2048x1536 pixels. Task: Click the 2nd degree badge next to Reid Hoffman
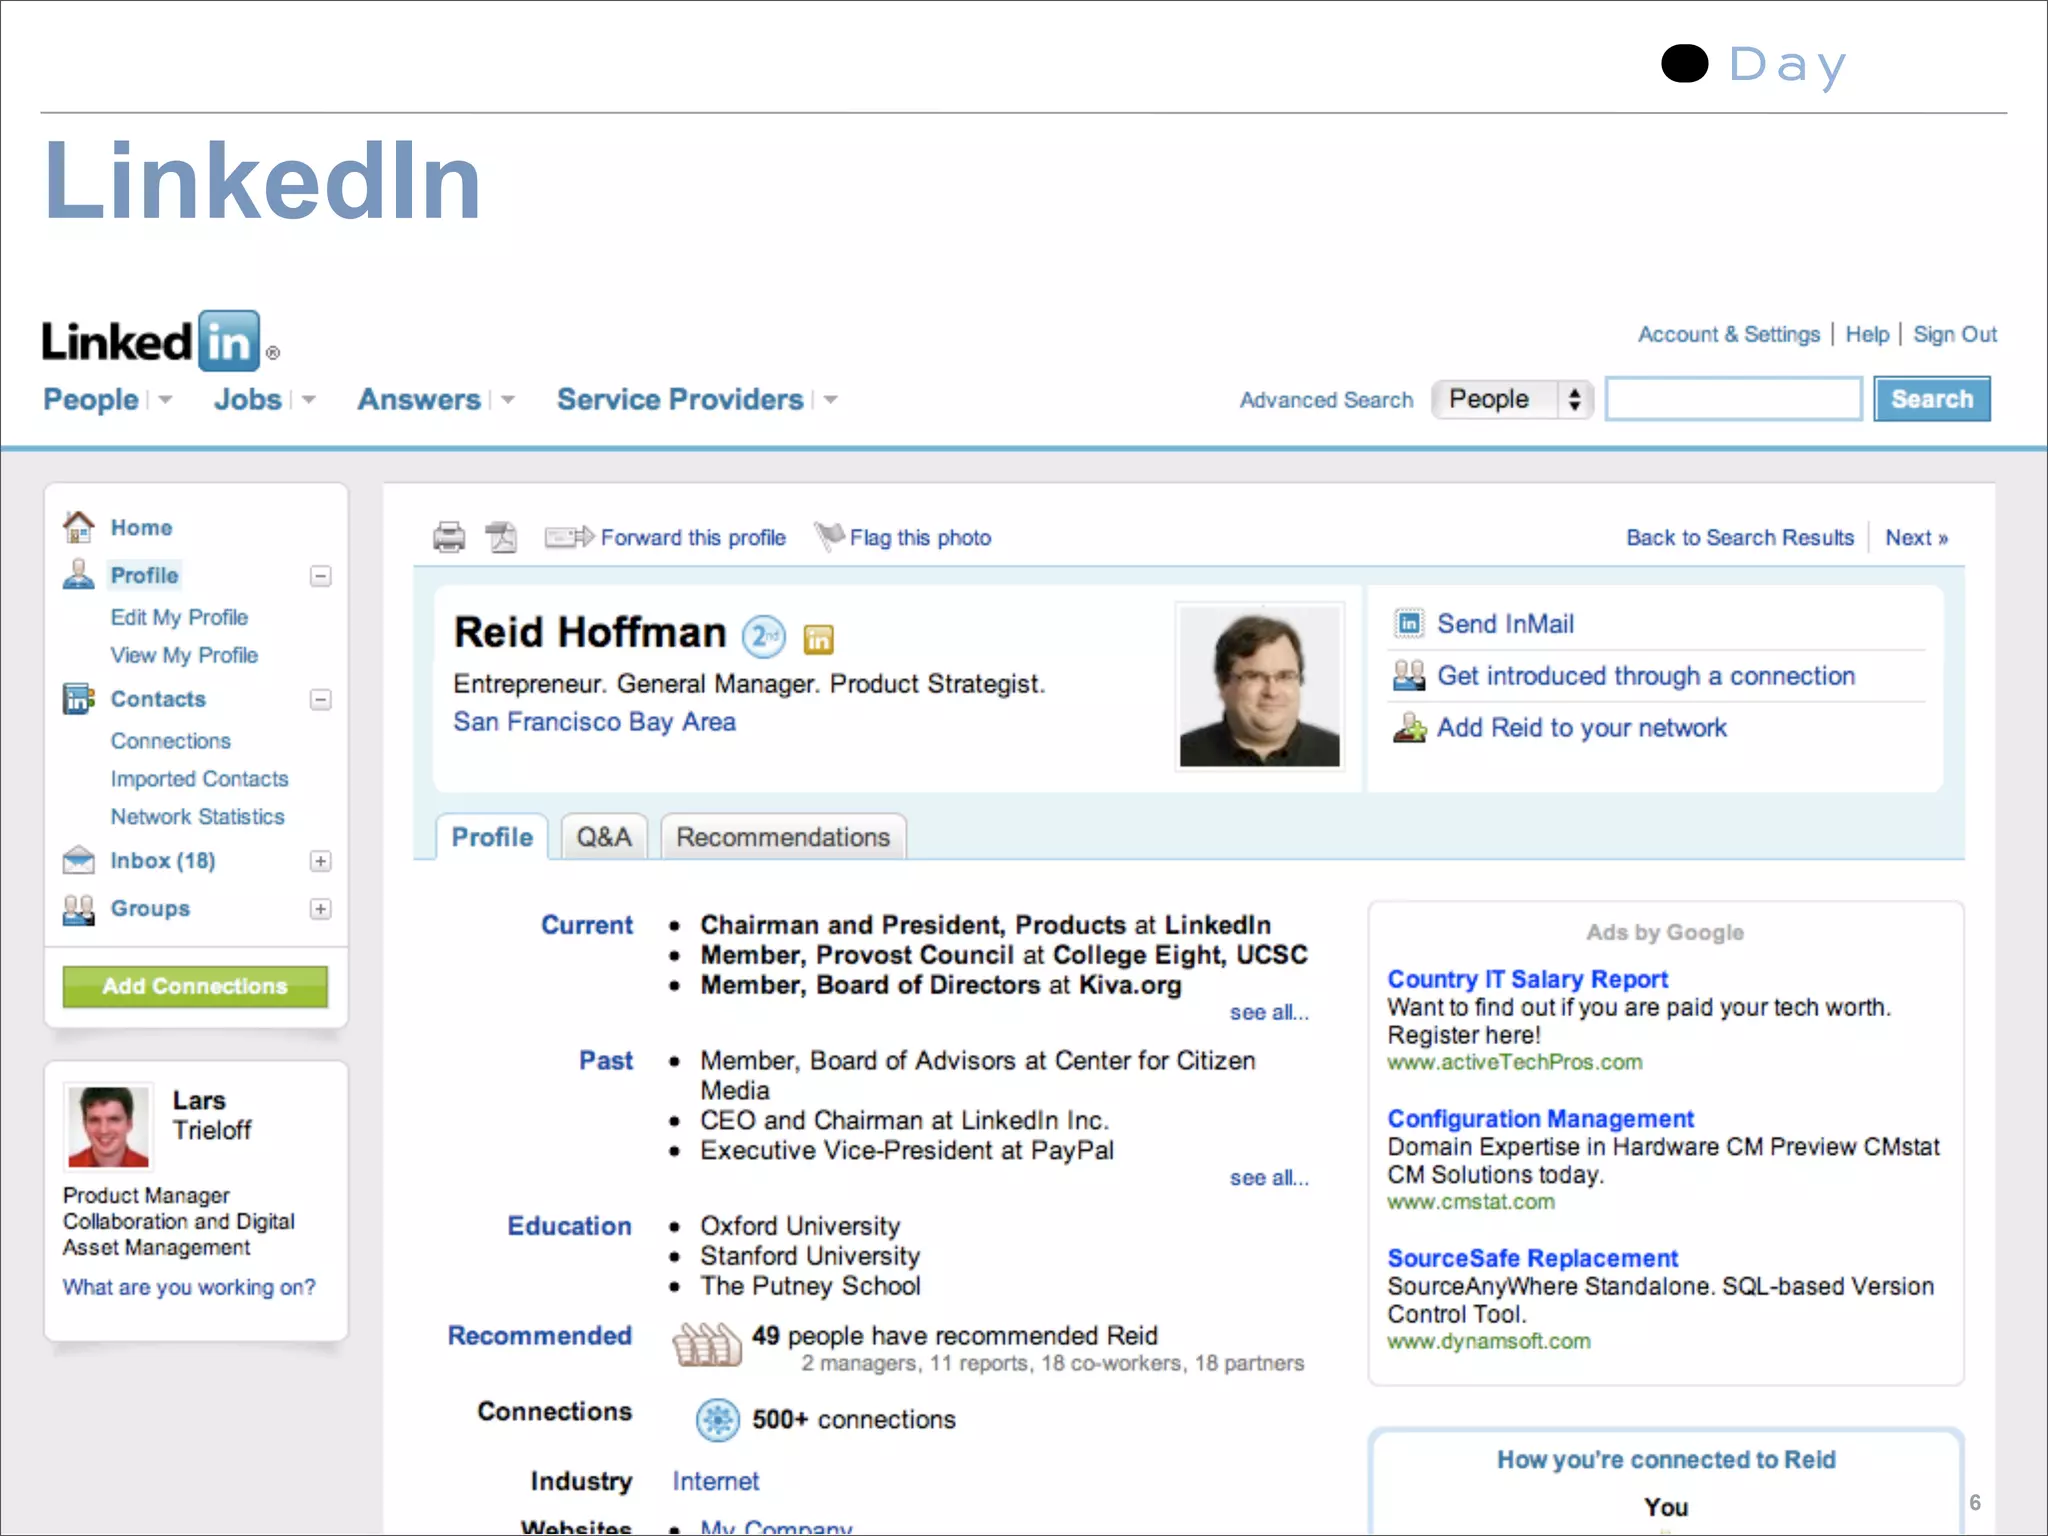pyautogui.click(x=764, y=635)
